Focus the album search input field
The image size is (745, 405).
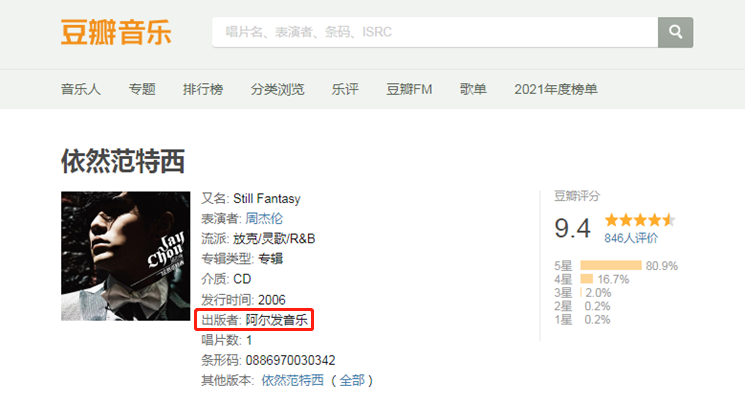click(x=435, y=32)
